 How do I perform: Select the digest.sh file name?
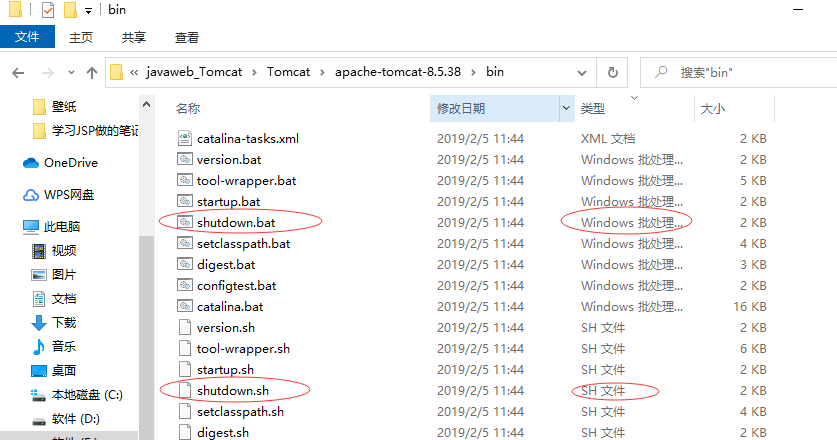223,433
